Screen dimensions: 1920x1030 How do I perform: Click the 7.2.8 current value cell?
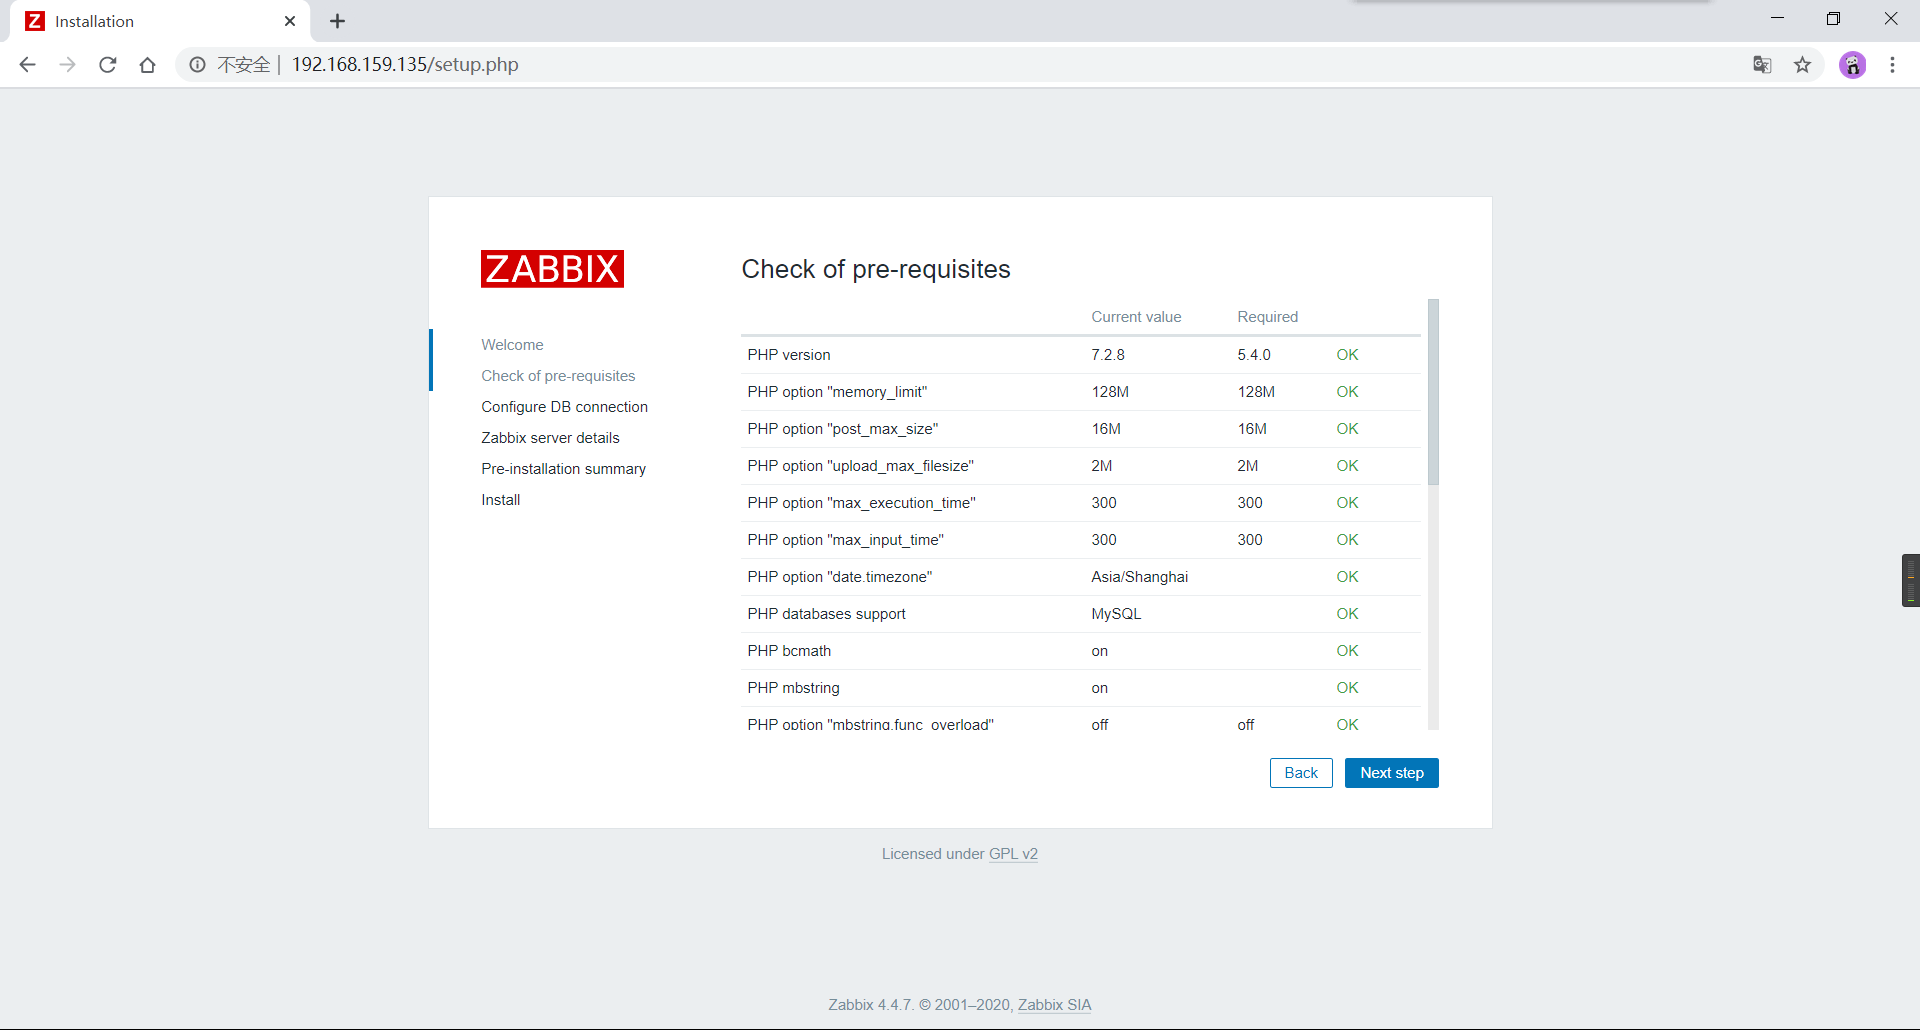[1108, 355]
